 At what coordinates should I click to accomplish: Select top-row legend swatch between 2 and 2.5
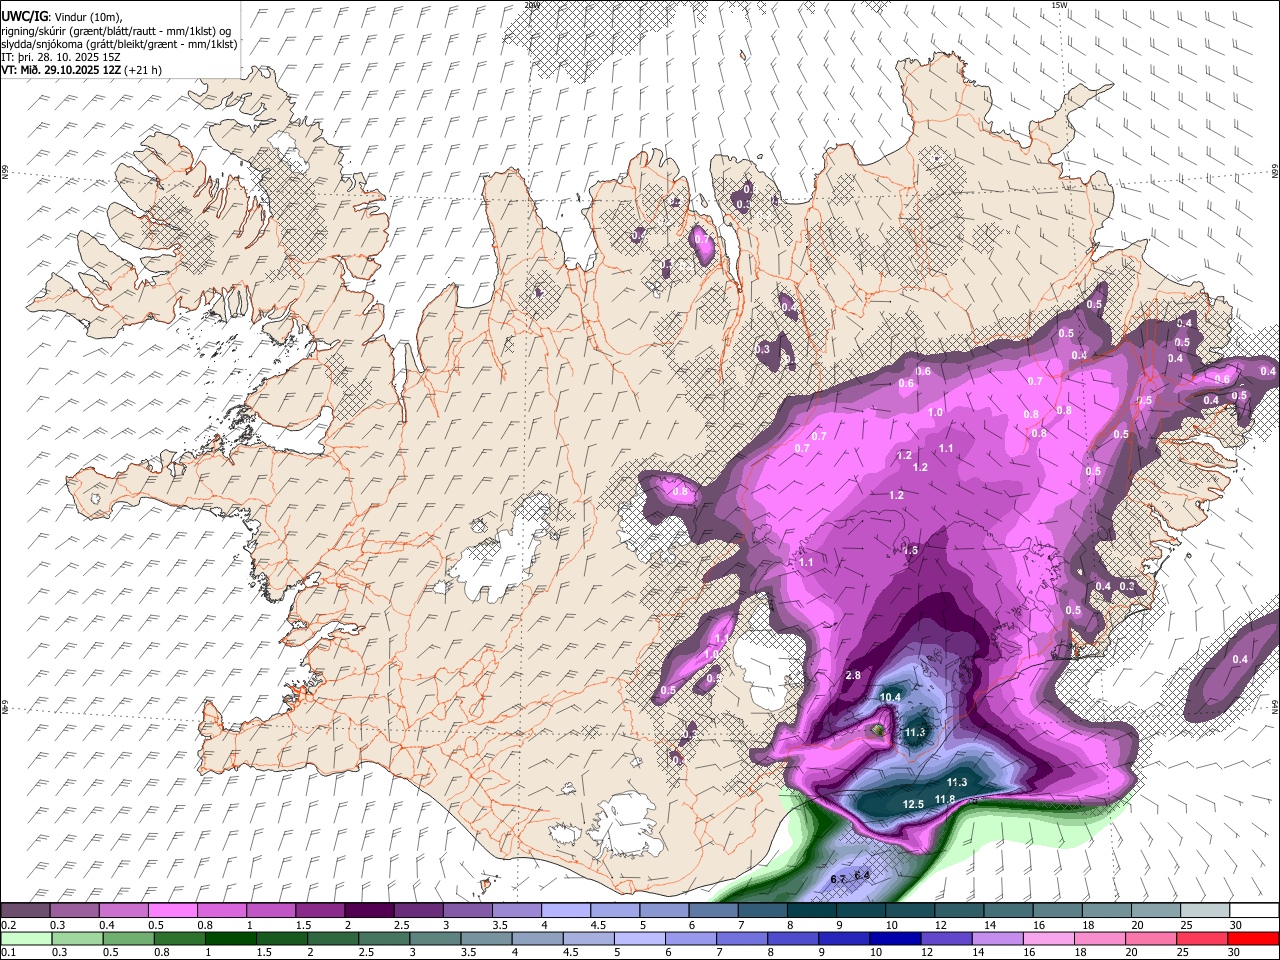click(x=369, y=911)
